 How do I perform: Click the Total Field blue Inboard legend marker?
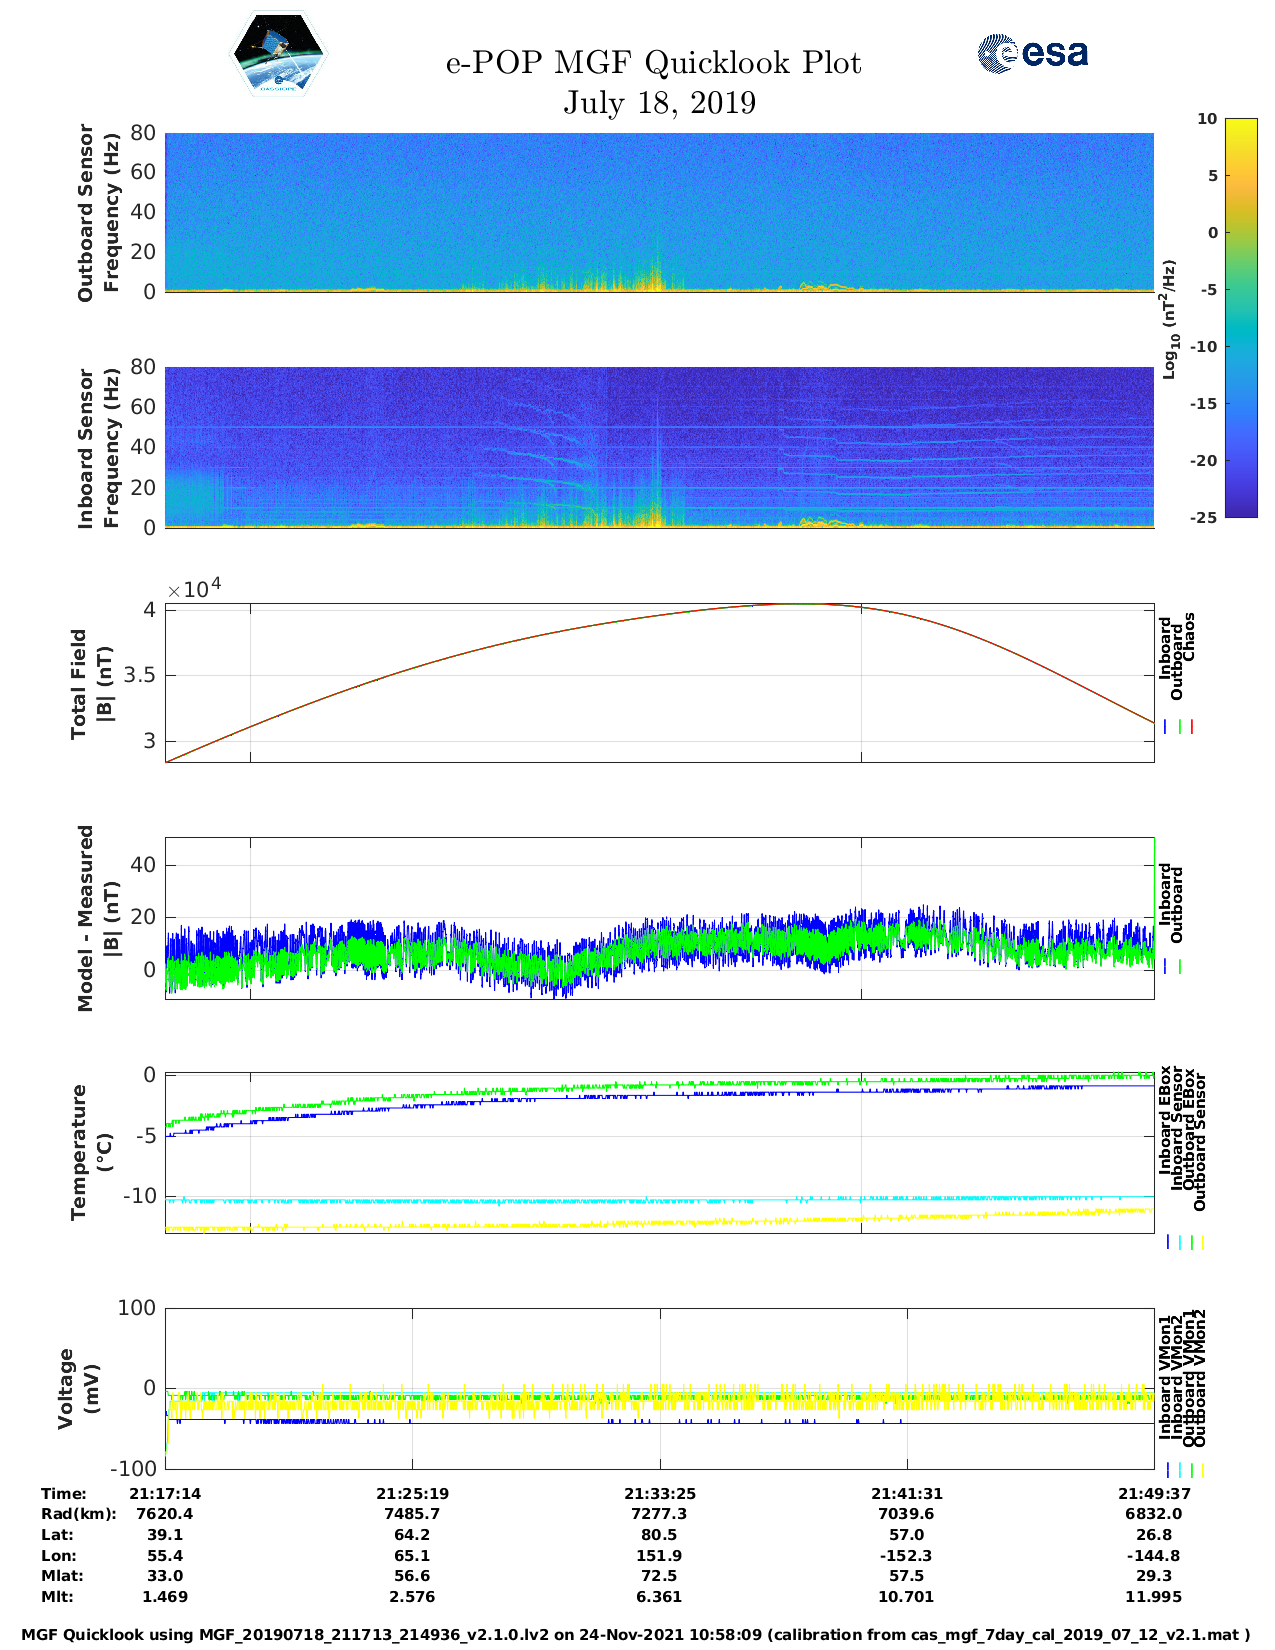1166,727
